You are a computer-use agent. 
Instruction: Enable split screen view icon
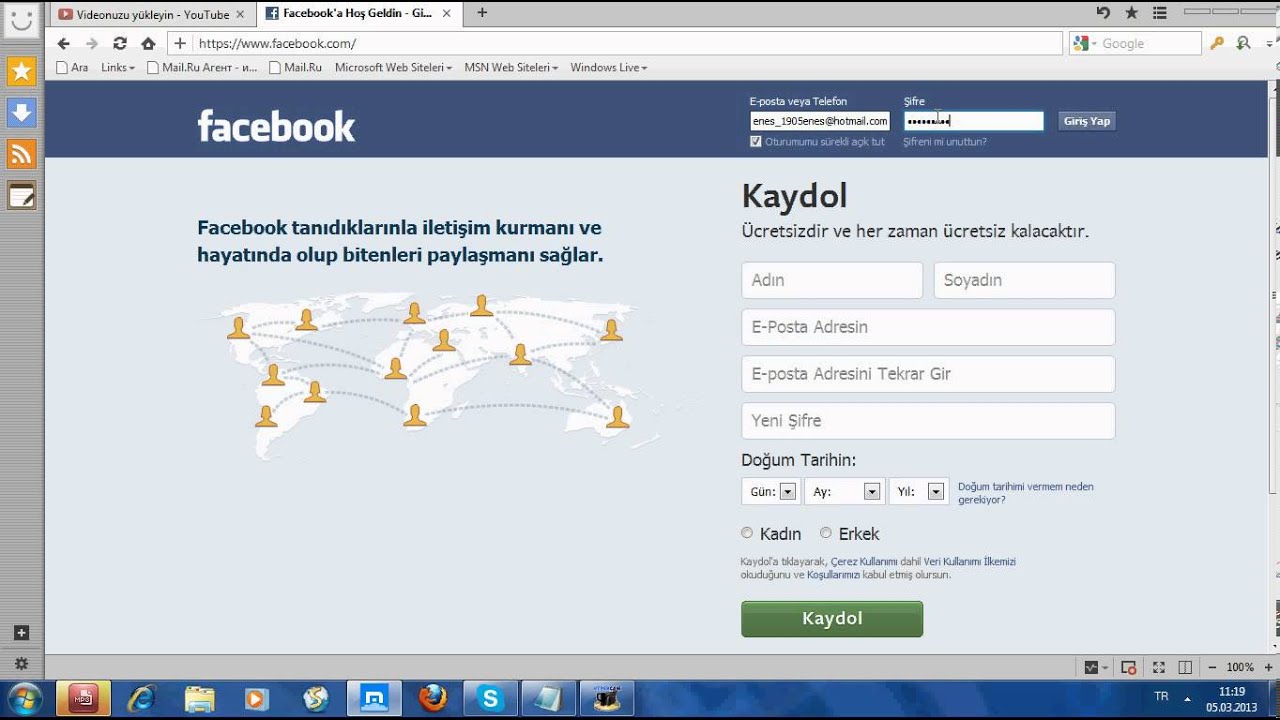(1185, 667)
